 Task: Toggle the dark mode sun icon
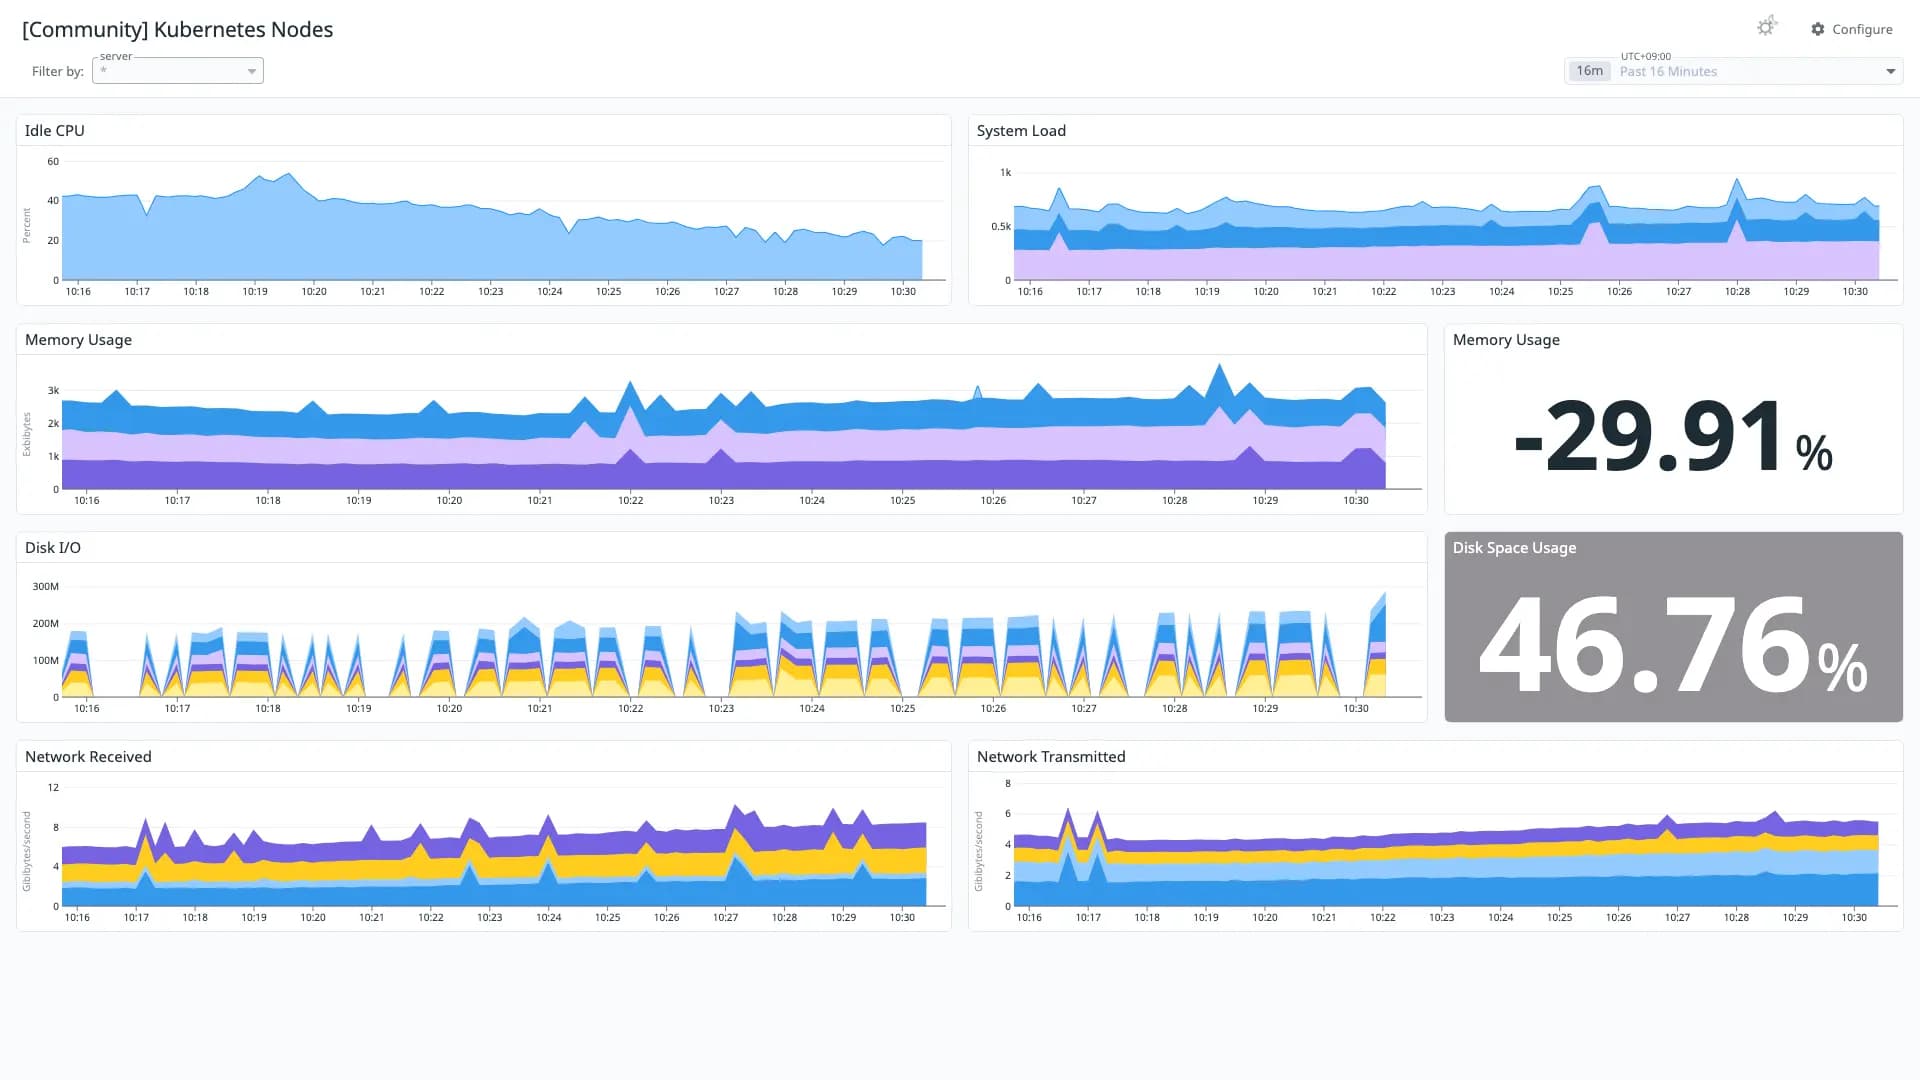(x=1766, y=27)
